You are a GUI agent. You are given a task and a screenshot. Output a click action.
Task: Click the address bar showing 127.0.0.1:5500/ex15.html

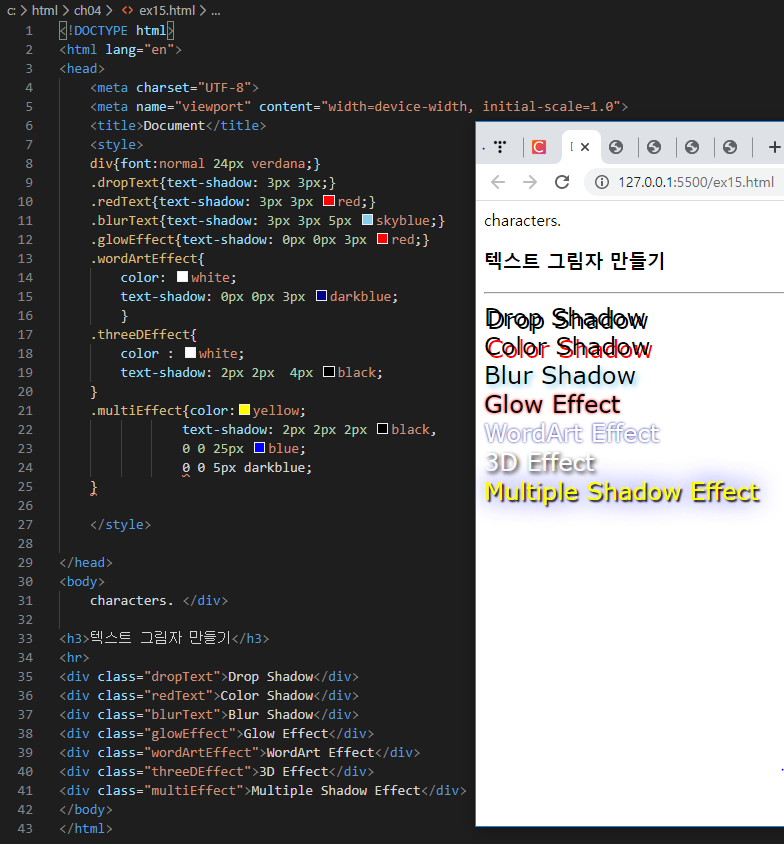point(696,182)
